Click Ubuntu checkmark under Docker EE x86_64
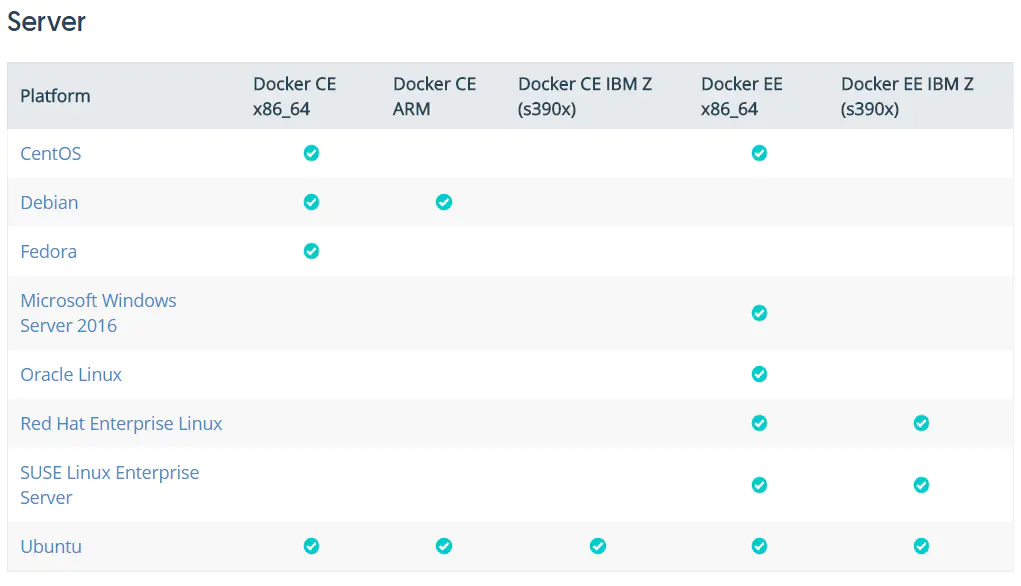 [x=759, y=546]
